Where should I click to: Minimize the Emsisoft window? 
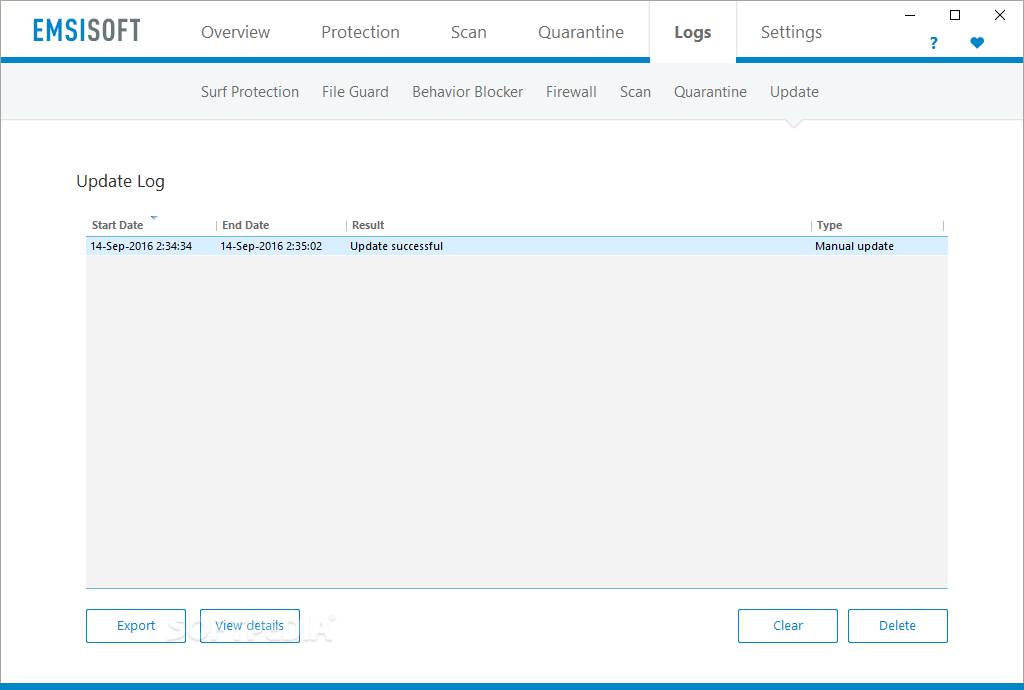point(910,15)
